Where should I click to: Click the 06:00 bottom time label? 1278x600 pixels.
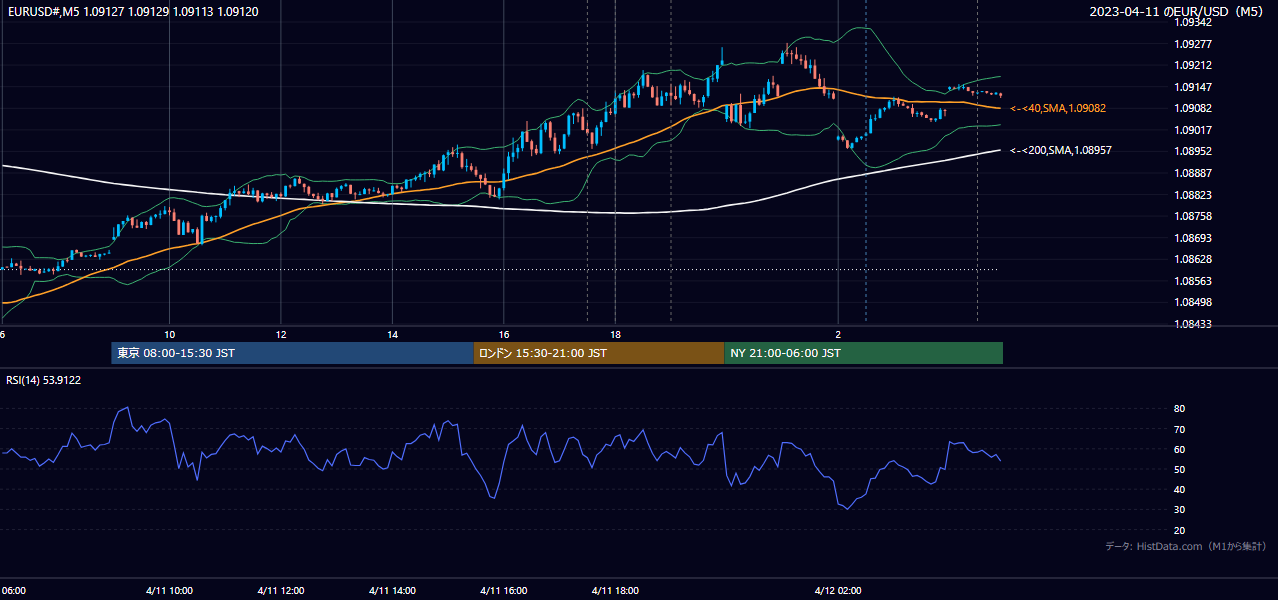tap(13, 590)
